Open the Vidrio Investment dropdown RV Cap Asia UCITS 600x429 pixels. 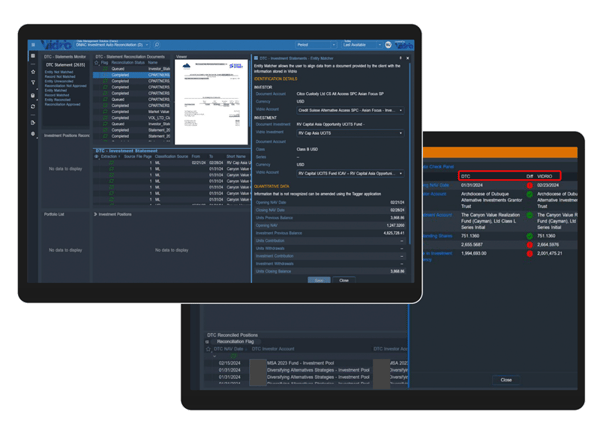350,133
